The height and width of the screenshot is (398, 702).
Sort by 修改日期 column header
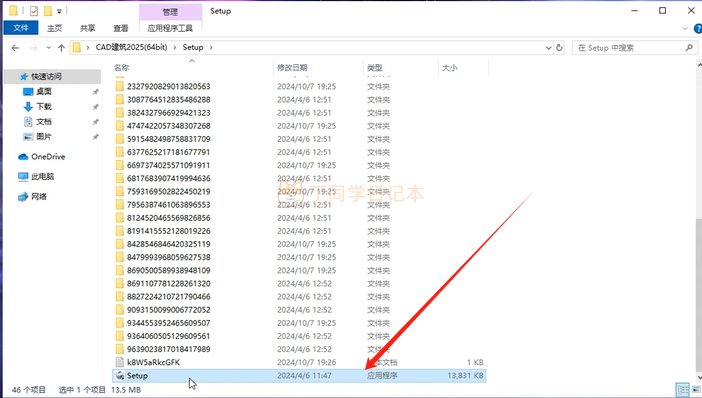292,68
